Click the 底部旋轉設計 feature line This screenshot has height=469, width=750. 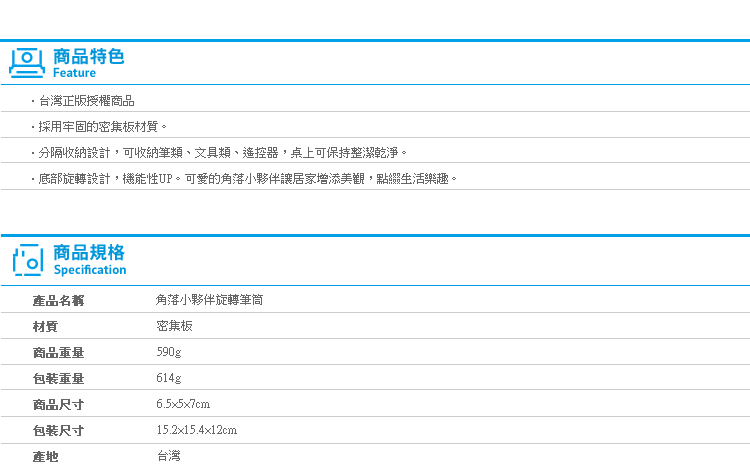coord(244,179)
